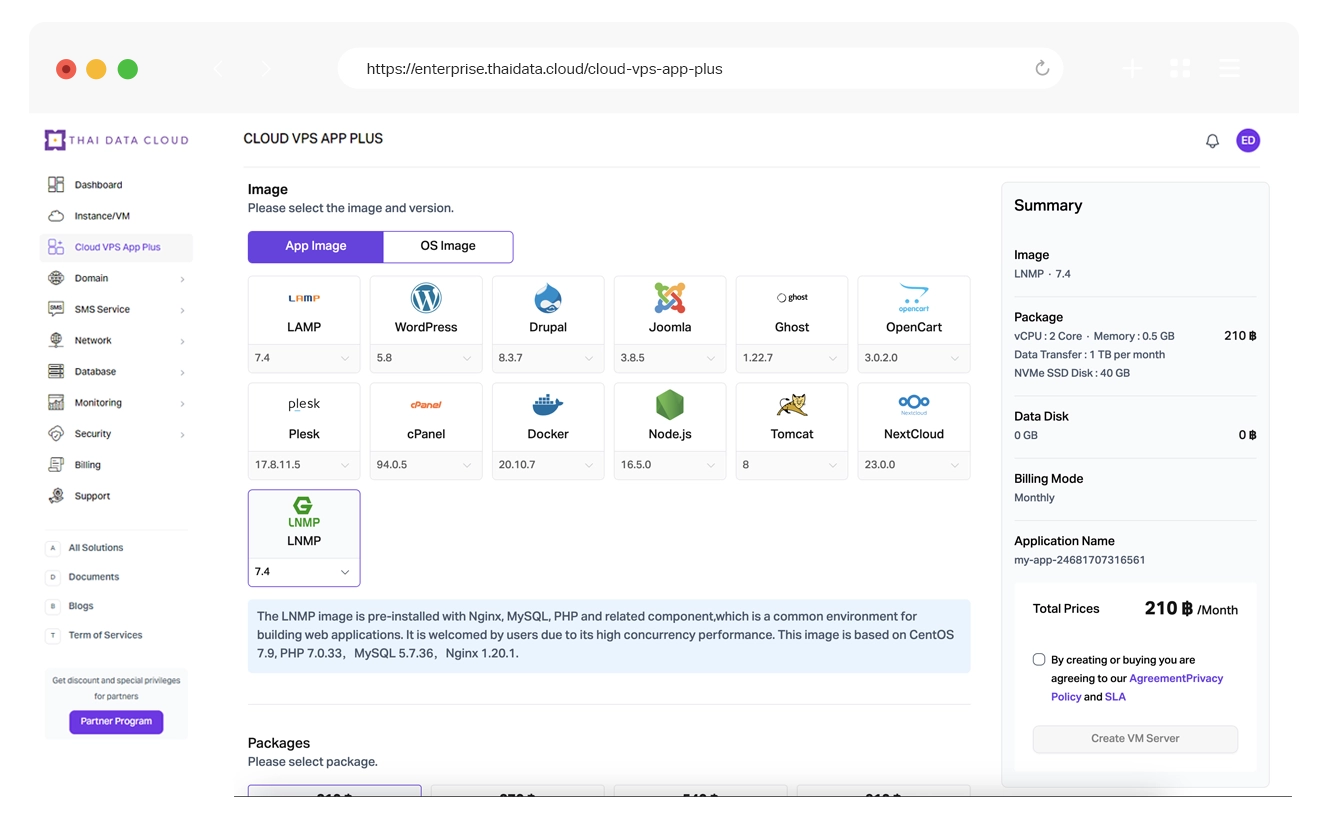
Task: Open LNMP version 7.4 dropdown
Action: 304,572
